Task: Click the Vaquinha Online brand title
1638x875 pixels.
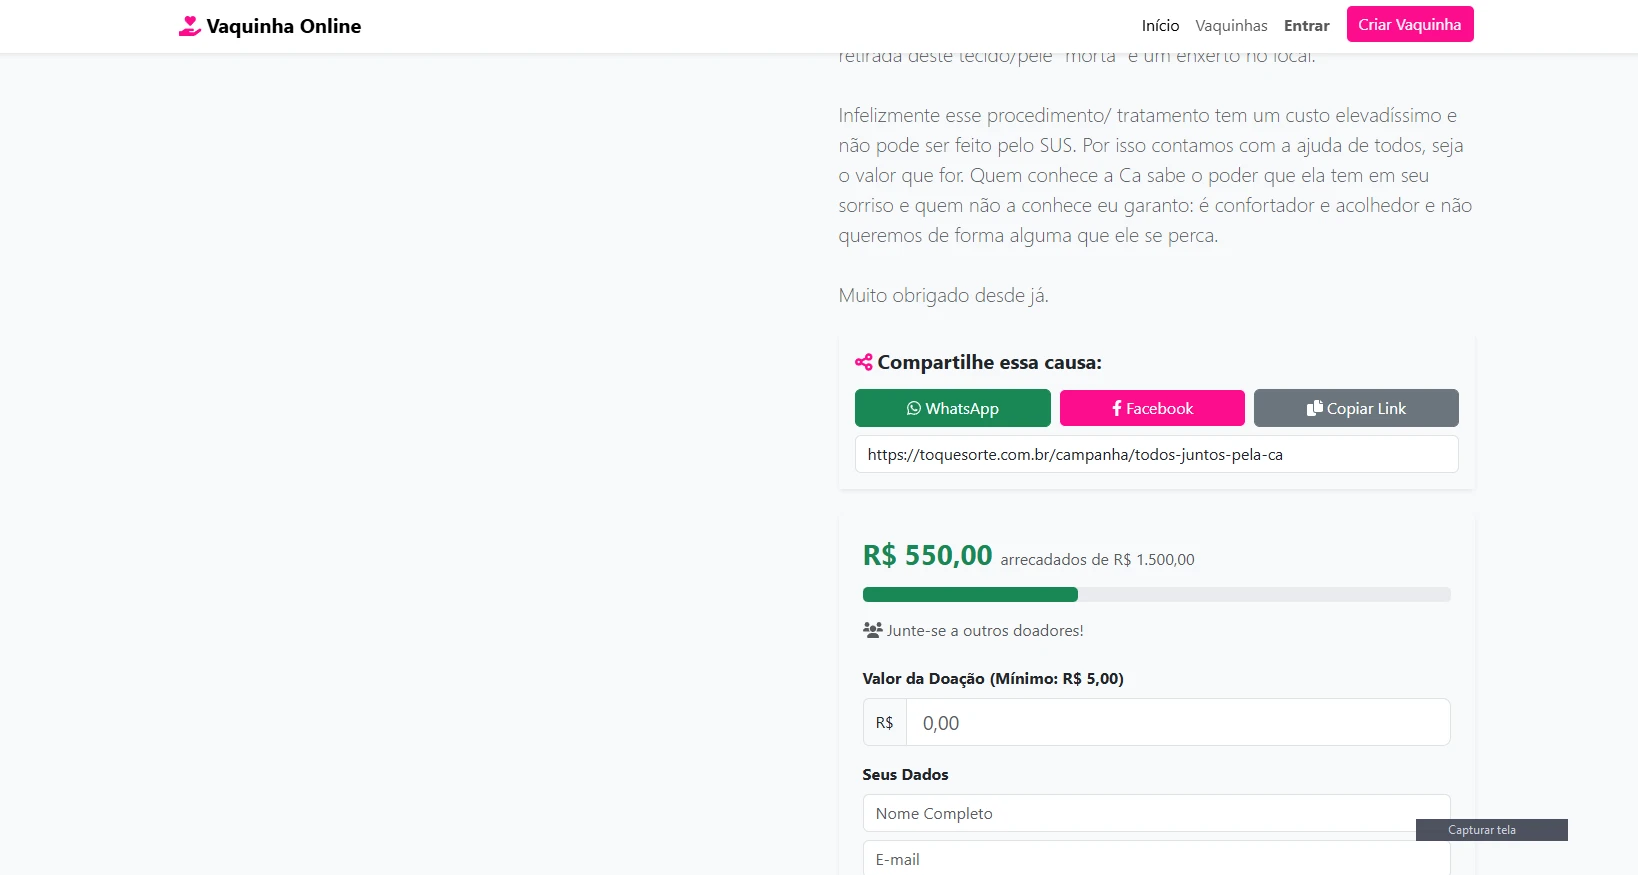Action: [284, 26]
